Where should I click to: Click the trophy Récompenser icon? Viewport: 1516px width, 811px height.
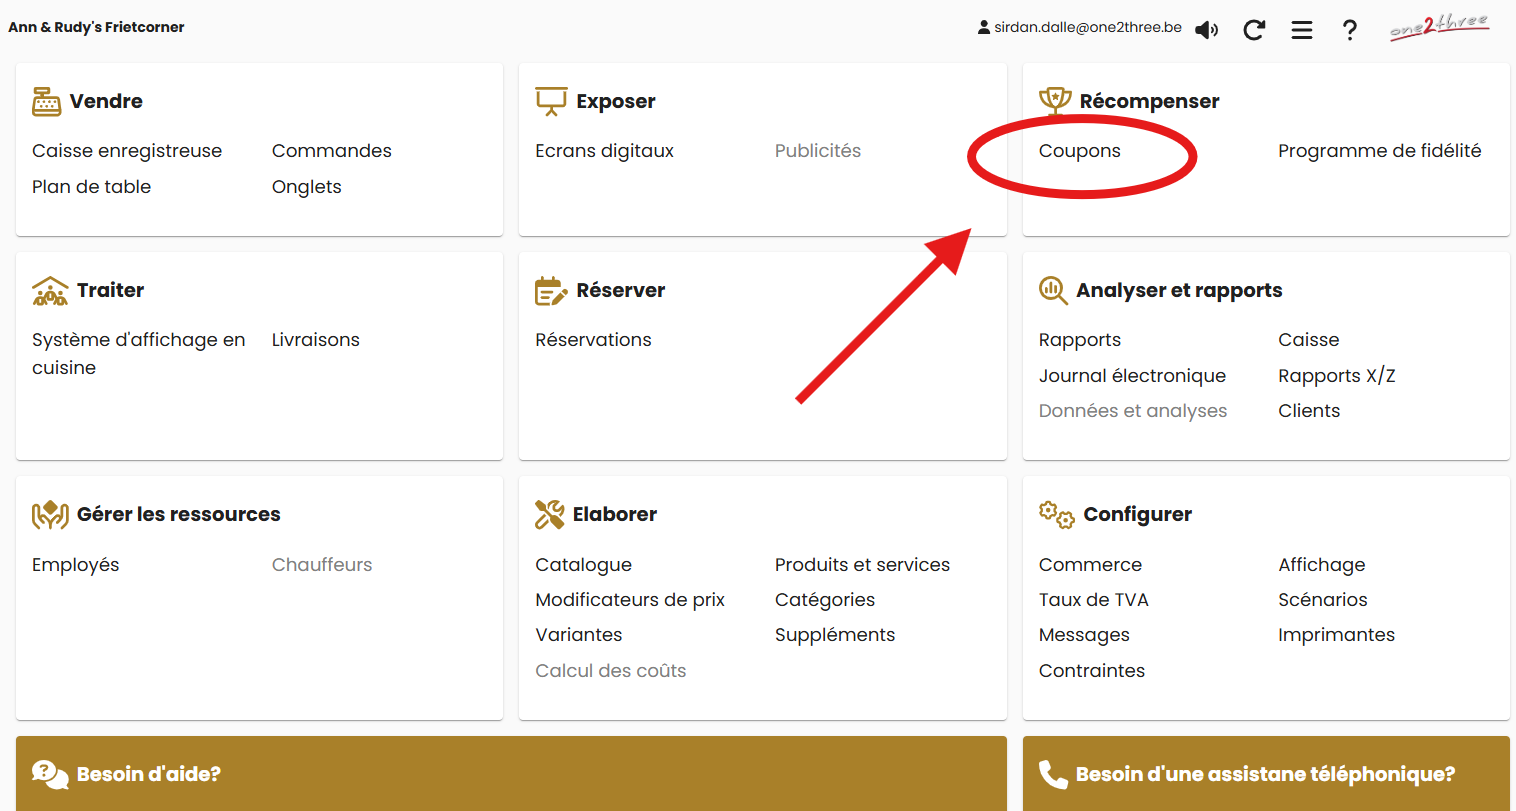point(1055,100)
